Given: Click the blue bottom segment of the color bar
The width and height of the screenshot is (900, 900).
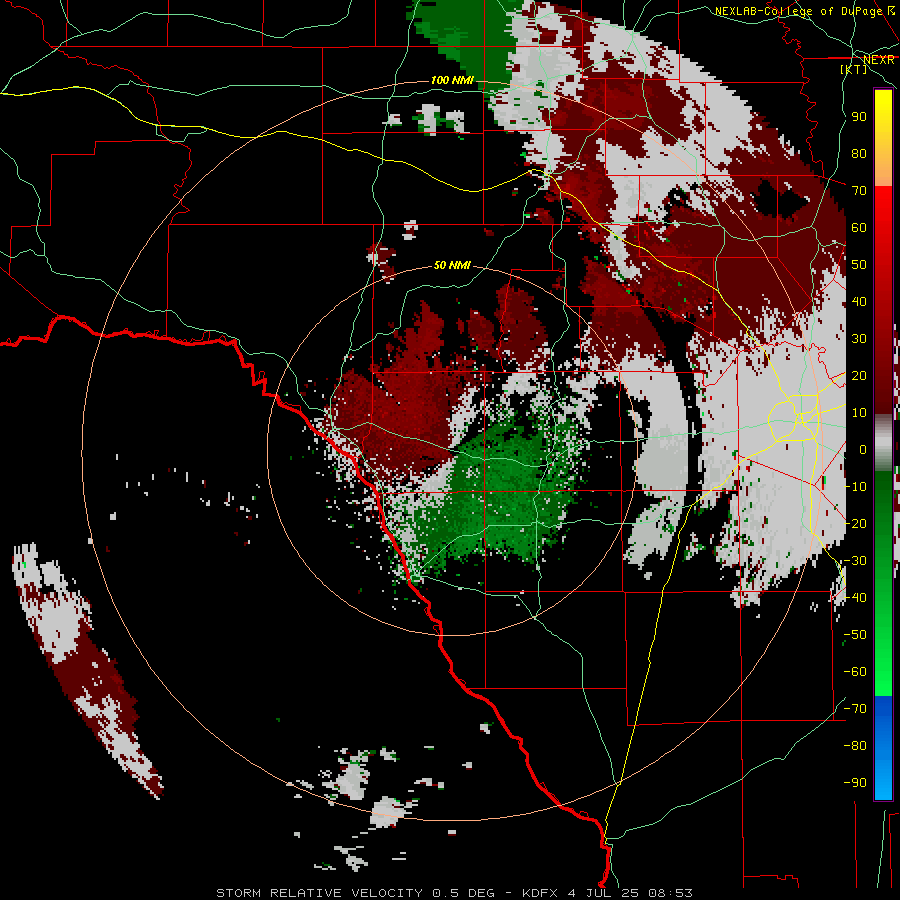Looking at the screenshot, I should pyautogui.click(x=883, y=747).
